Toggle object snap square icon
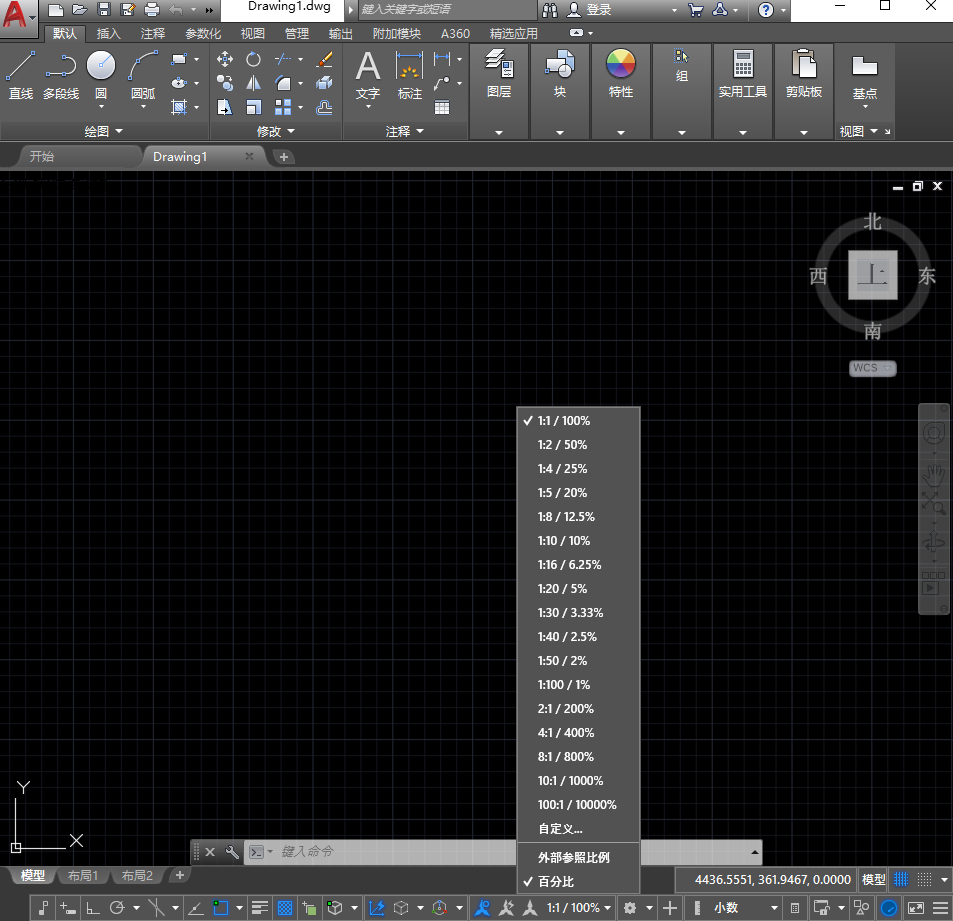This screenshot has height=921, width=953. tap(221, 908)
